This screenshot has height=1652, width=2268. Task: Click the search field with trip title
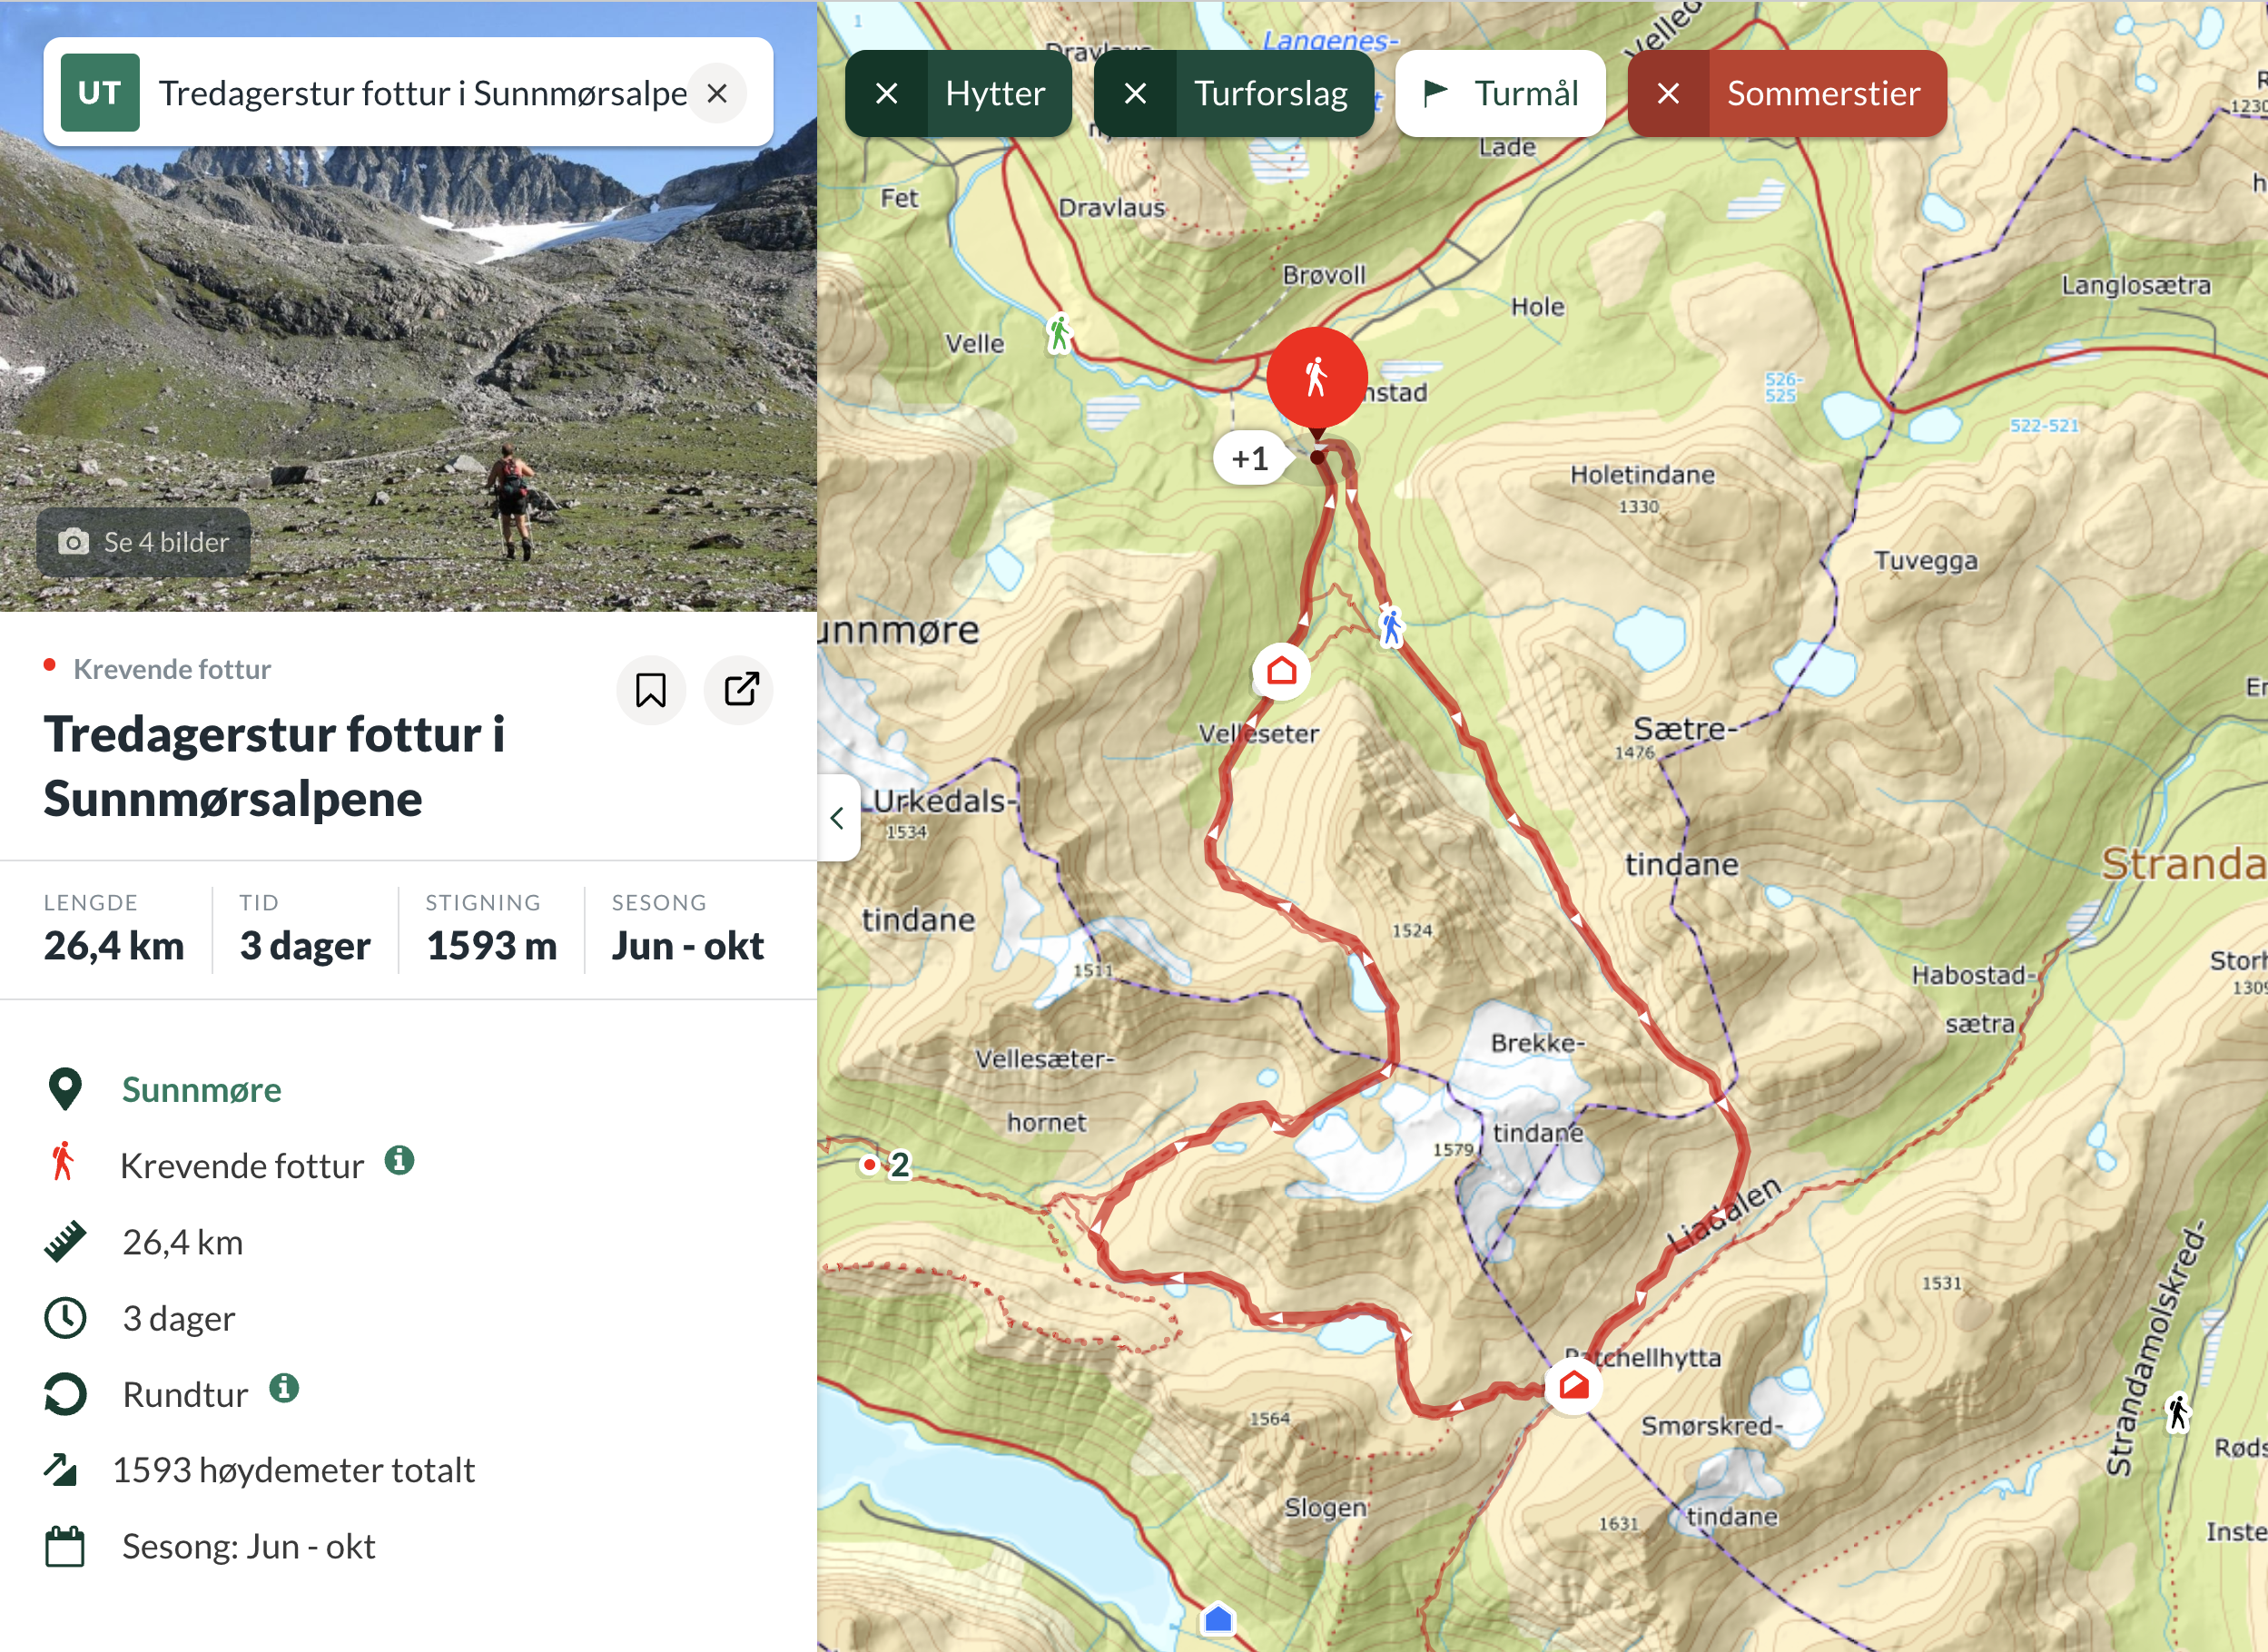click(420, 94)
